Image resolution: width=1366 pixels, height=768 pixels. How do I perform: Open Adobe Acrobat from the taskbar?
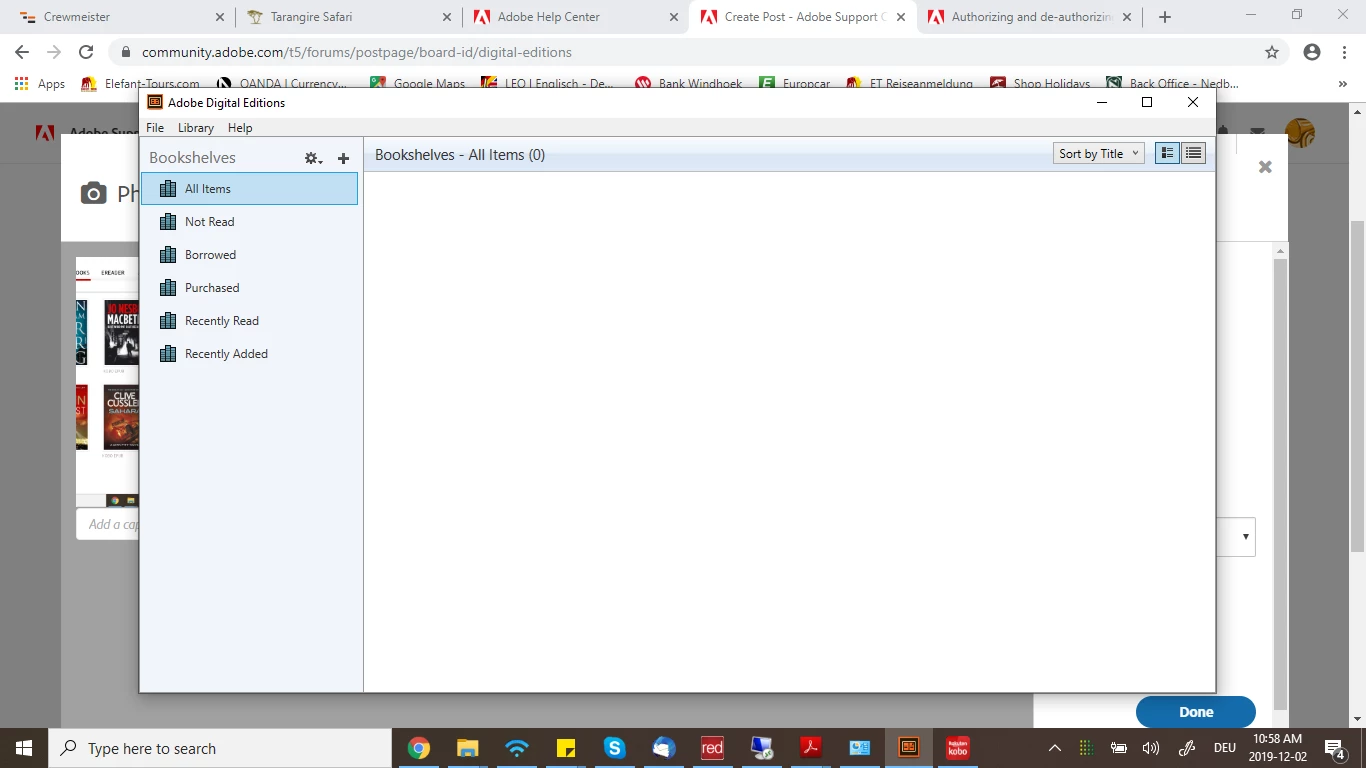(x=810, y=748)
